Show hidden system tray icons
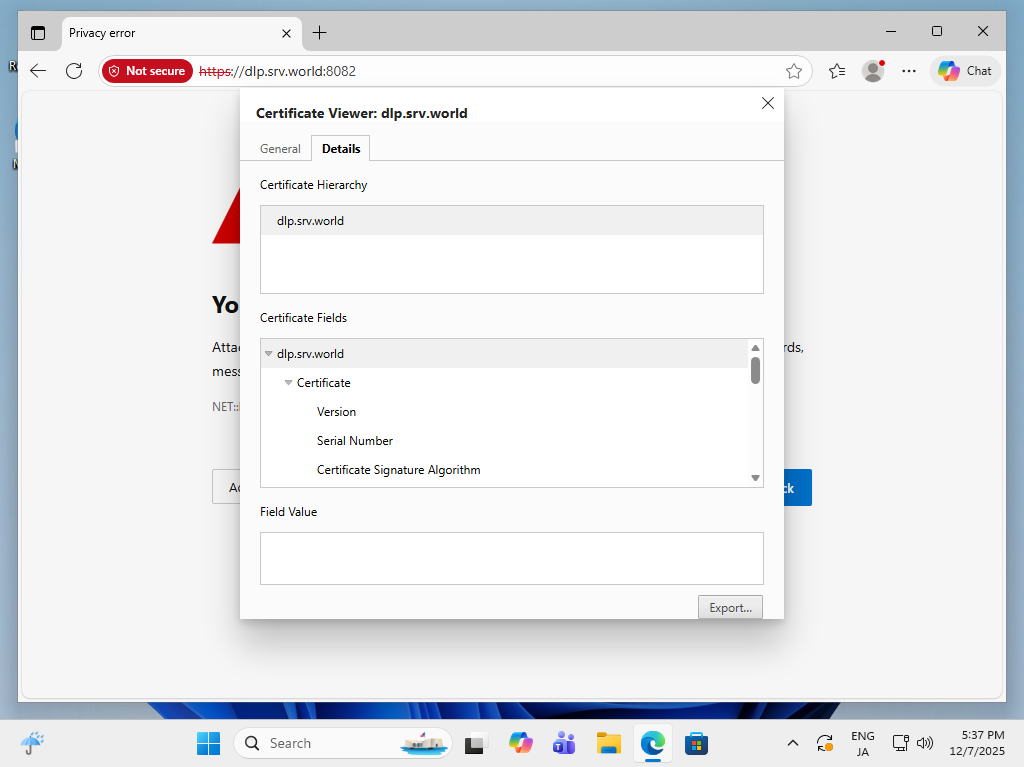Image resolution: width=1024 pixels, height=767 pixels. (793, 743)
